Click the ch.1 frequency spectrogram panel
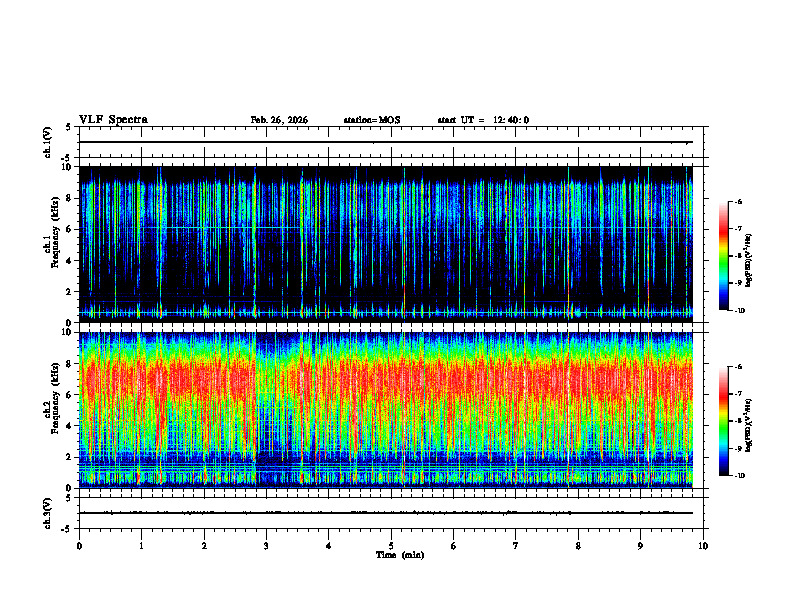The image size is (792, 612). pos(386,244)
